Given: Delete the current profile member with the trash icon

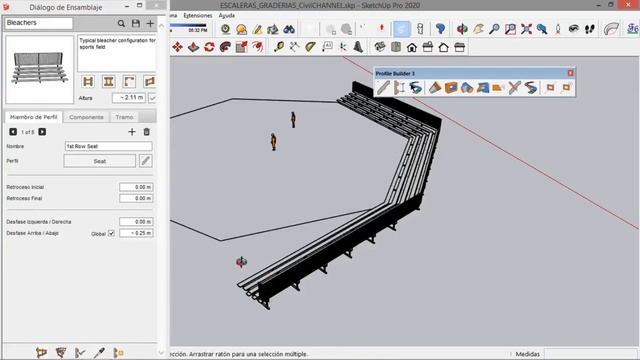Looking at the screenshot, I should coord(147,132).
